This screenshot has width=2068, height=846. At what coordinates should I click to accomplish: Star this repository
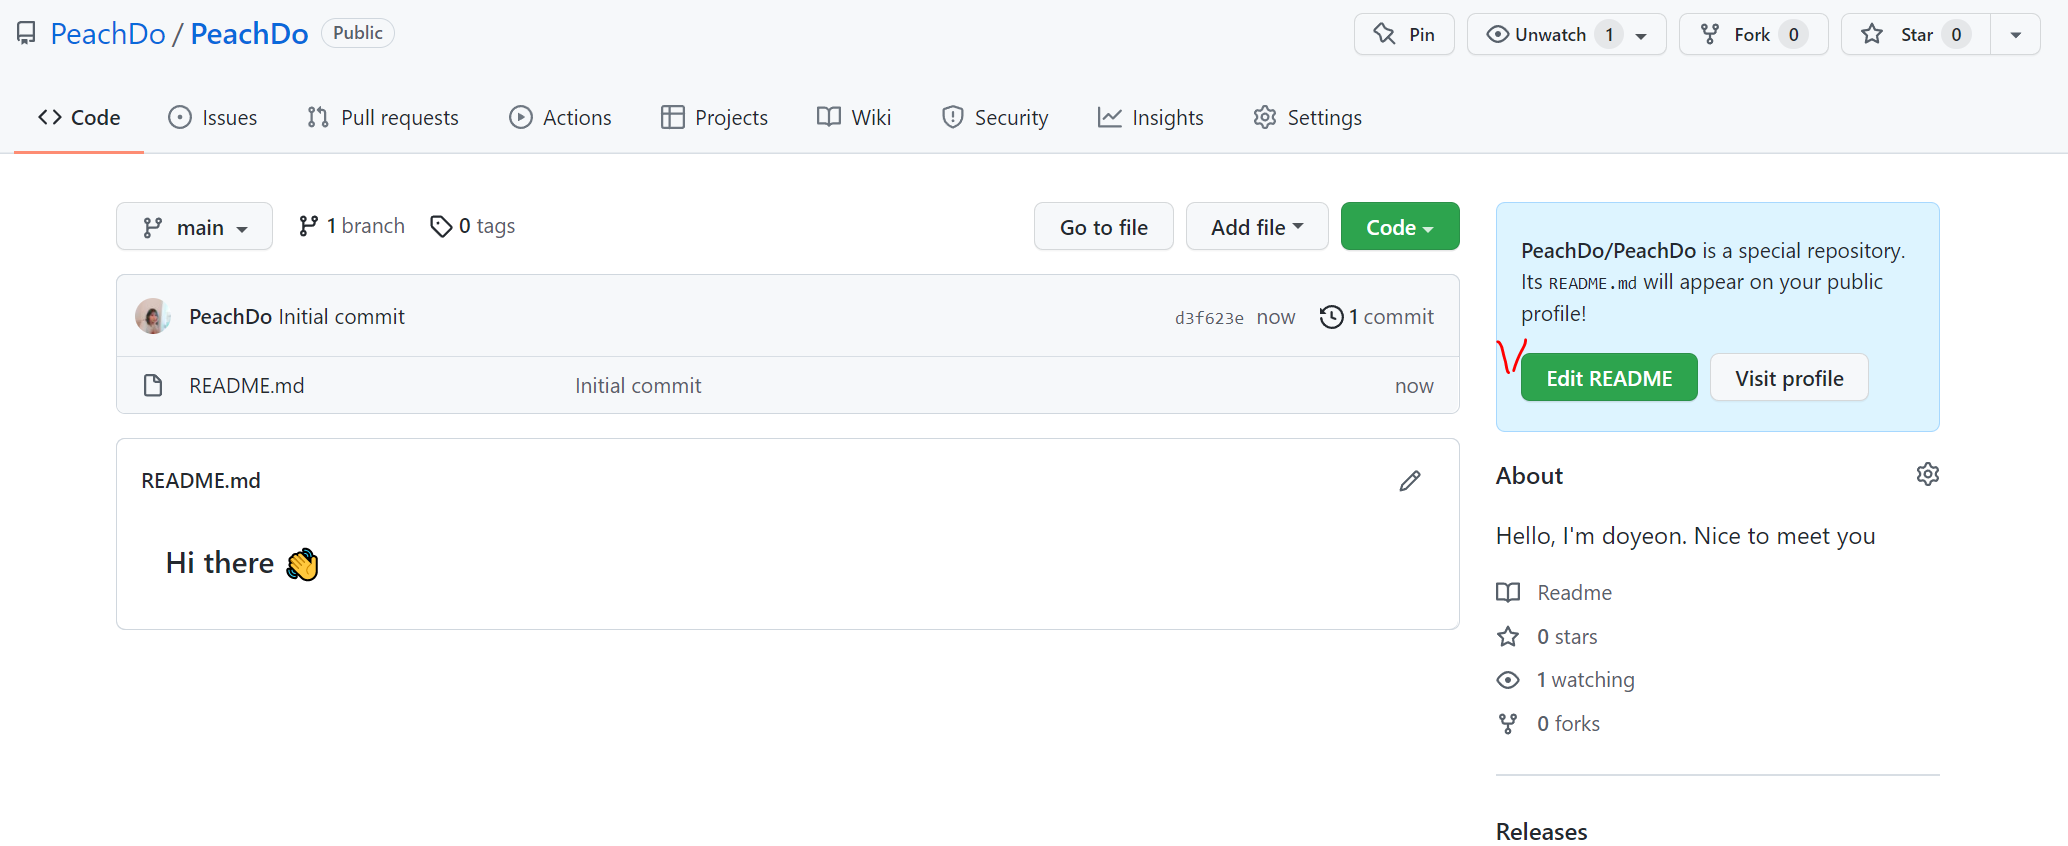pos(1916,34)
